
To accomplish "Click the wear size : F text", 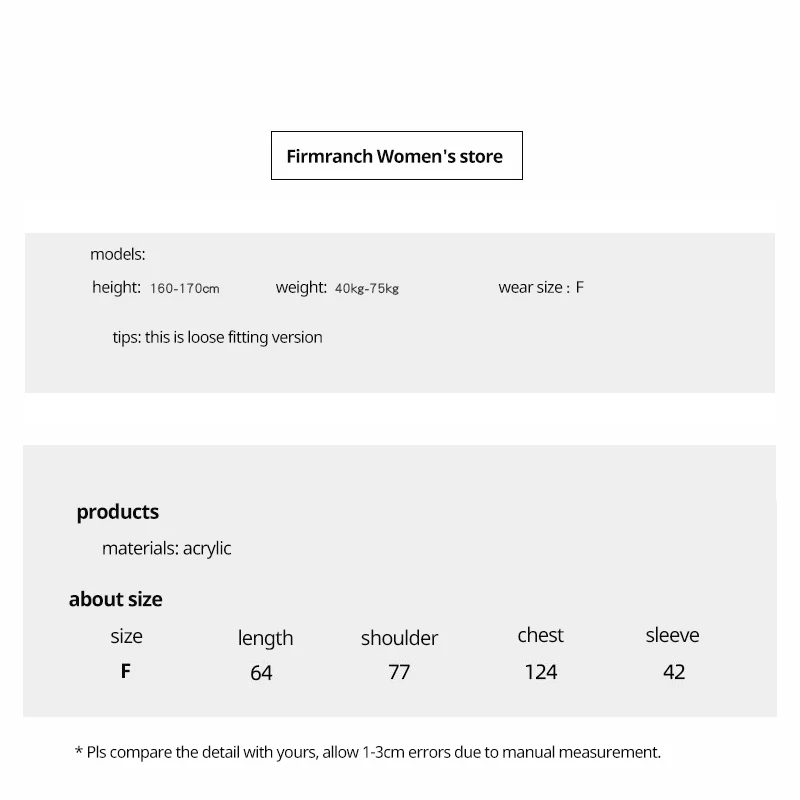I will [541, 288].
